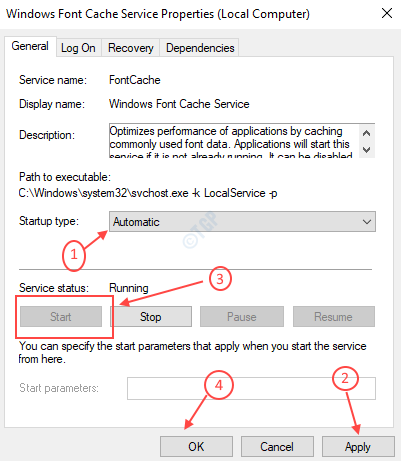The image size is (401, 461).
Task: Switch to the Dependencies tab
Action: coord(200,48)
